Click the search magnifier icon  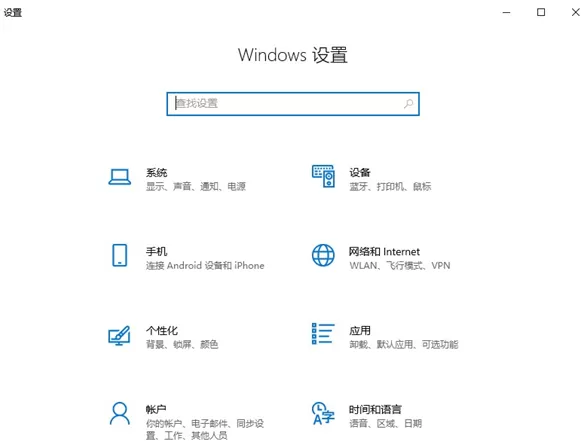409,104
